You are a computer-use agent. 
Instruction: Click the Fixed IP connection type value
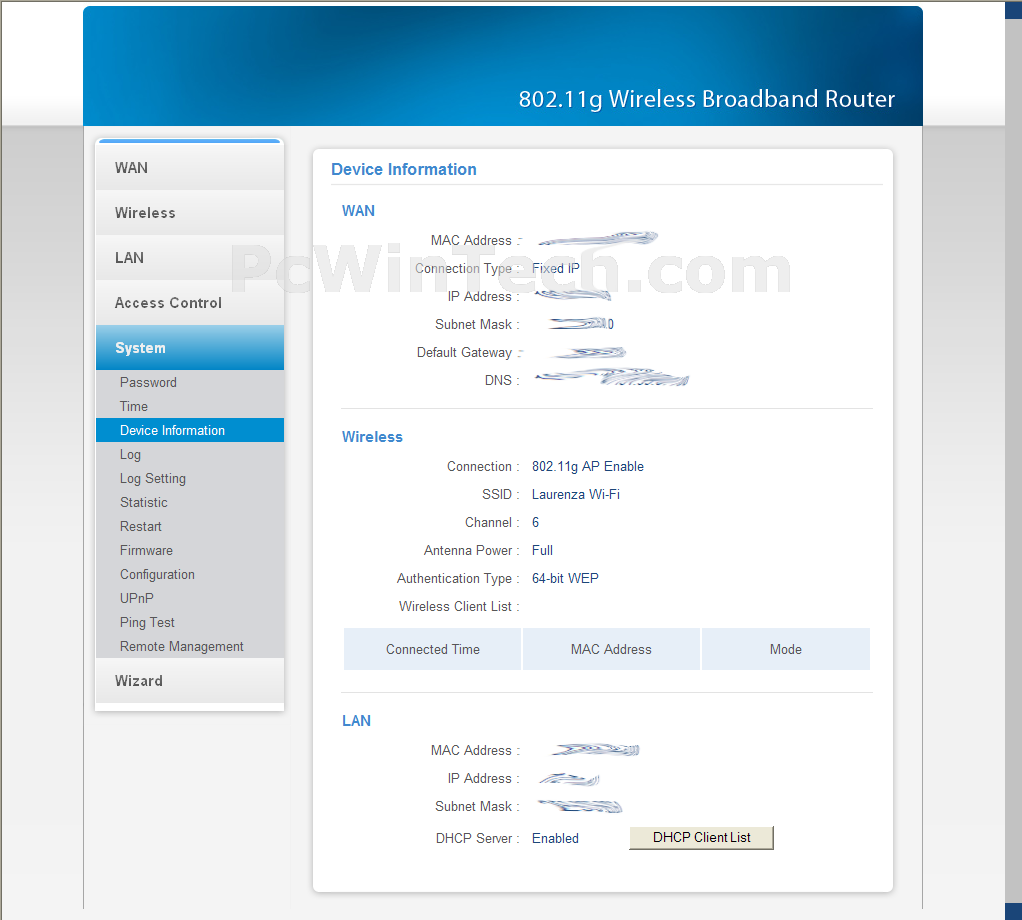click(555, 268)
